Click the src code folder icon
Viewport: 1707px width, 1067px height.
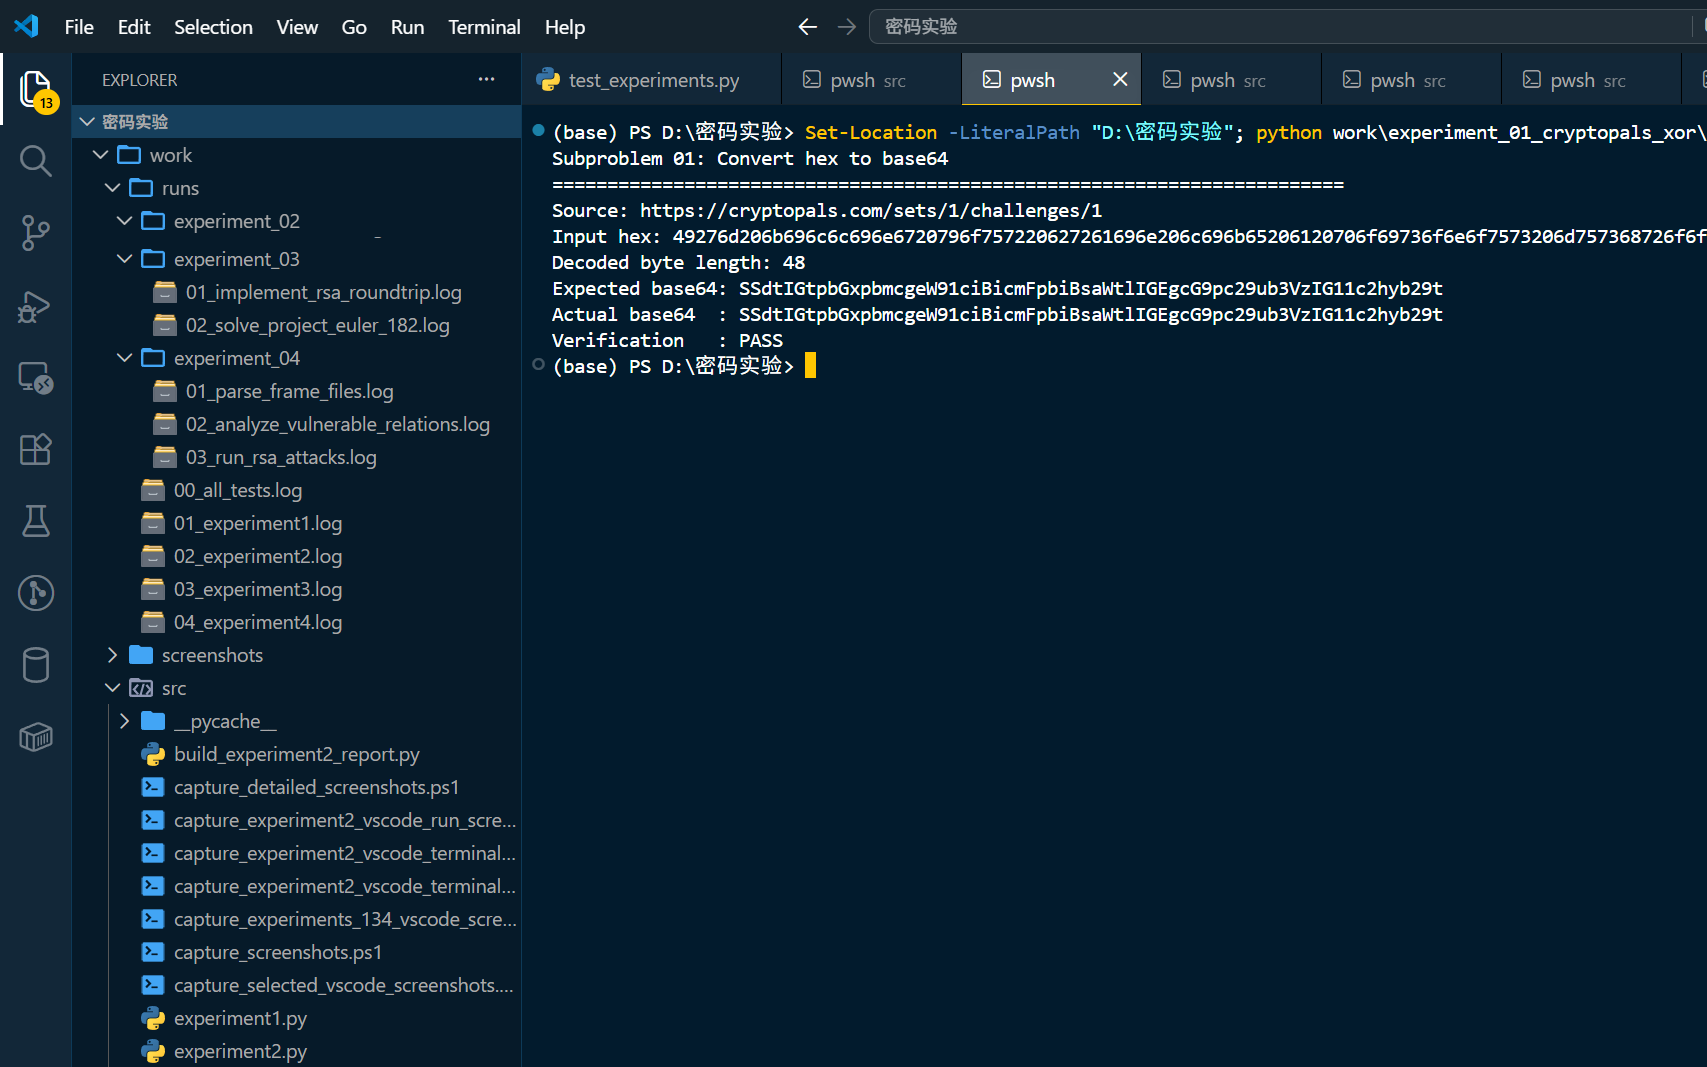click(141, 688)
